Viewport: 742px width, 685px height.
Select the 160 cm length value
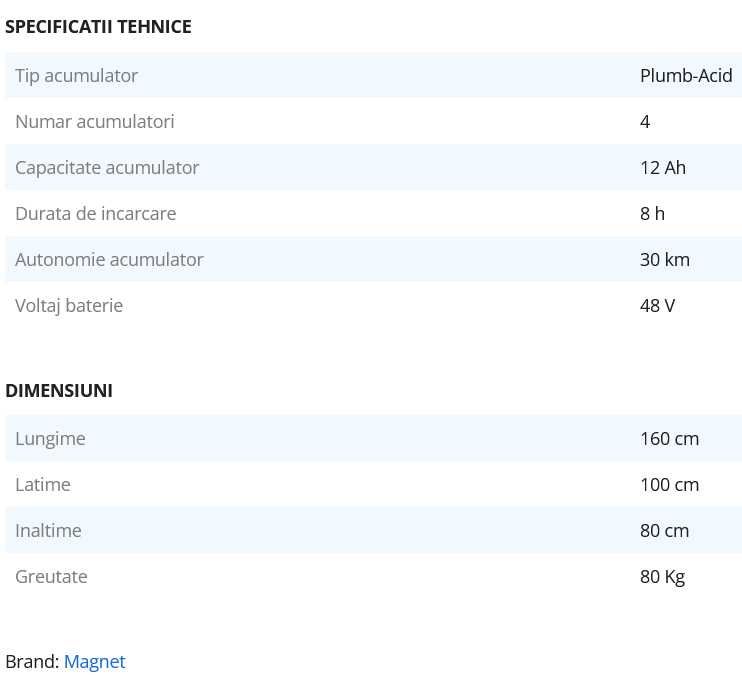669,439
